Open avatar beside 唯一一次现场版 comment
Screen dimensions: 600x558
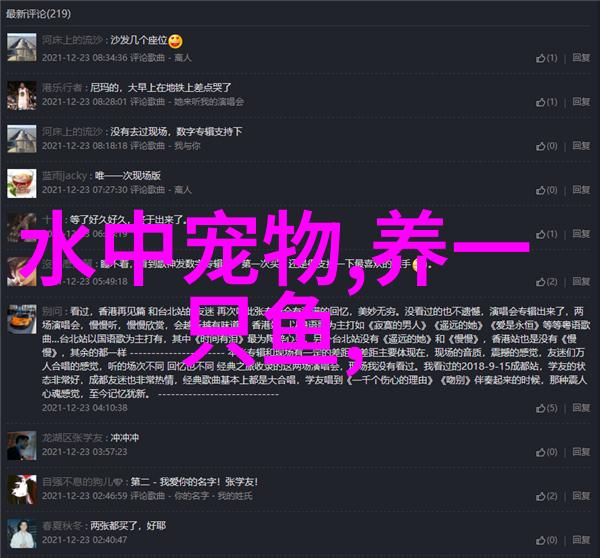[x=22, y=183]
